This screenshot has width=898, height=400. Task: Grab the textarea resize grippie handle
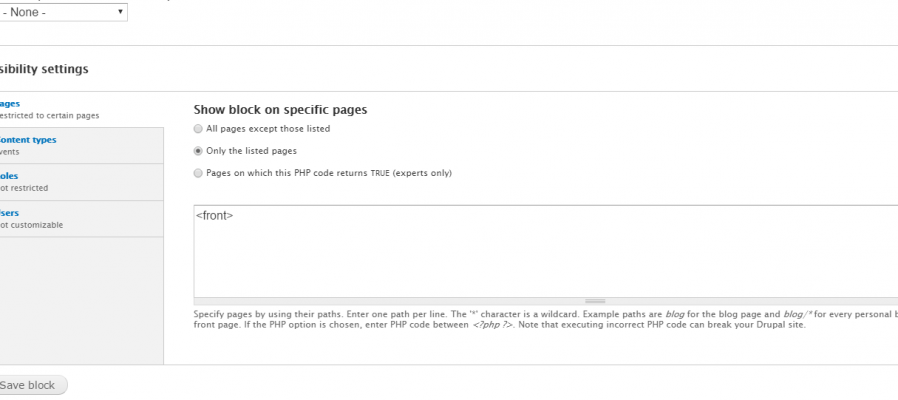[595, 301]
